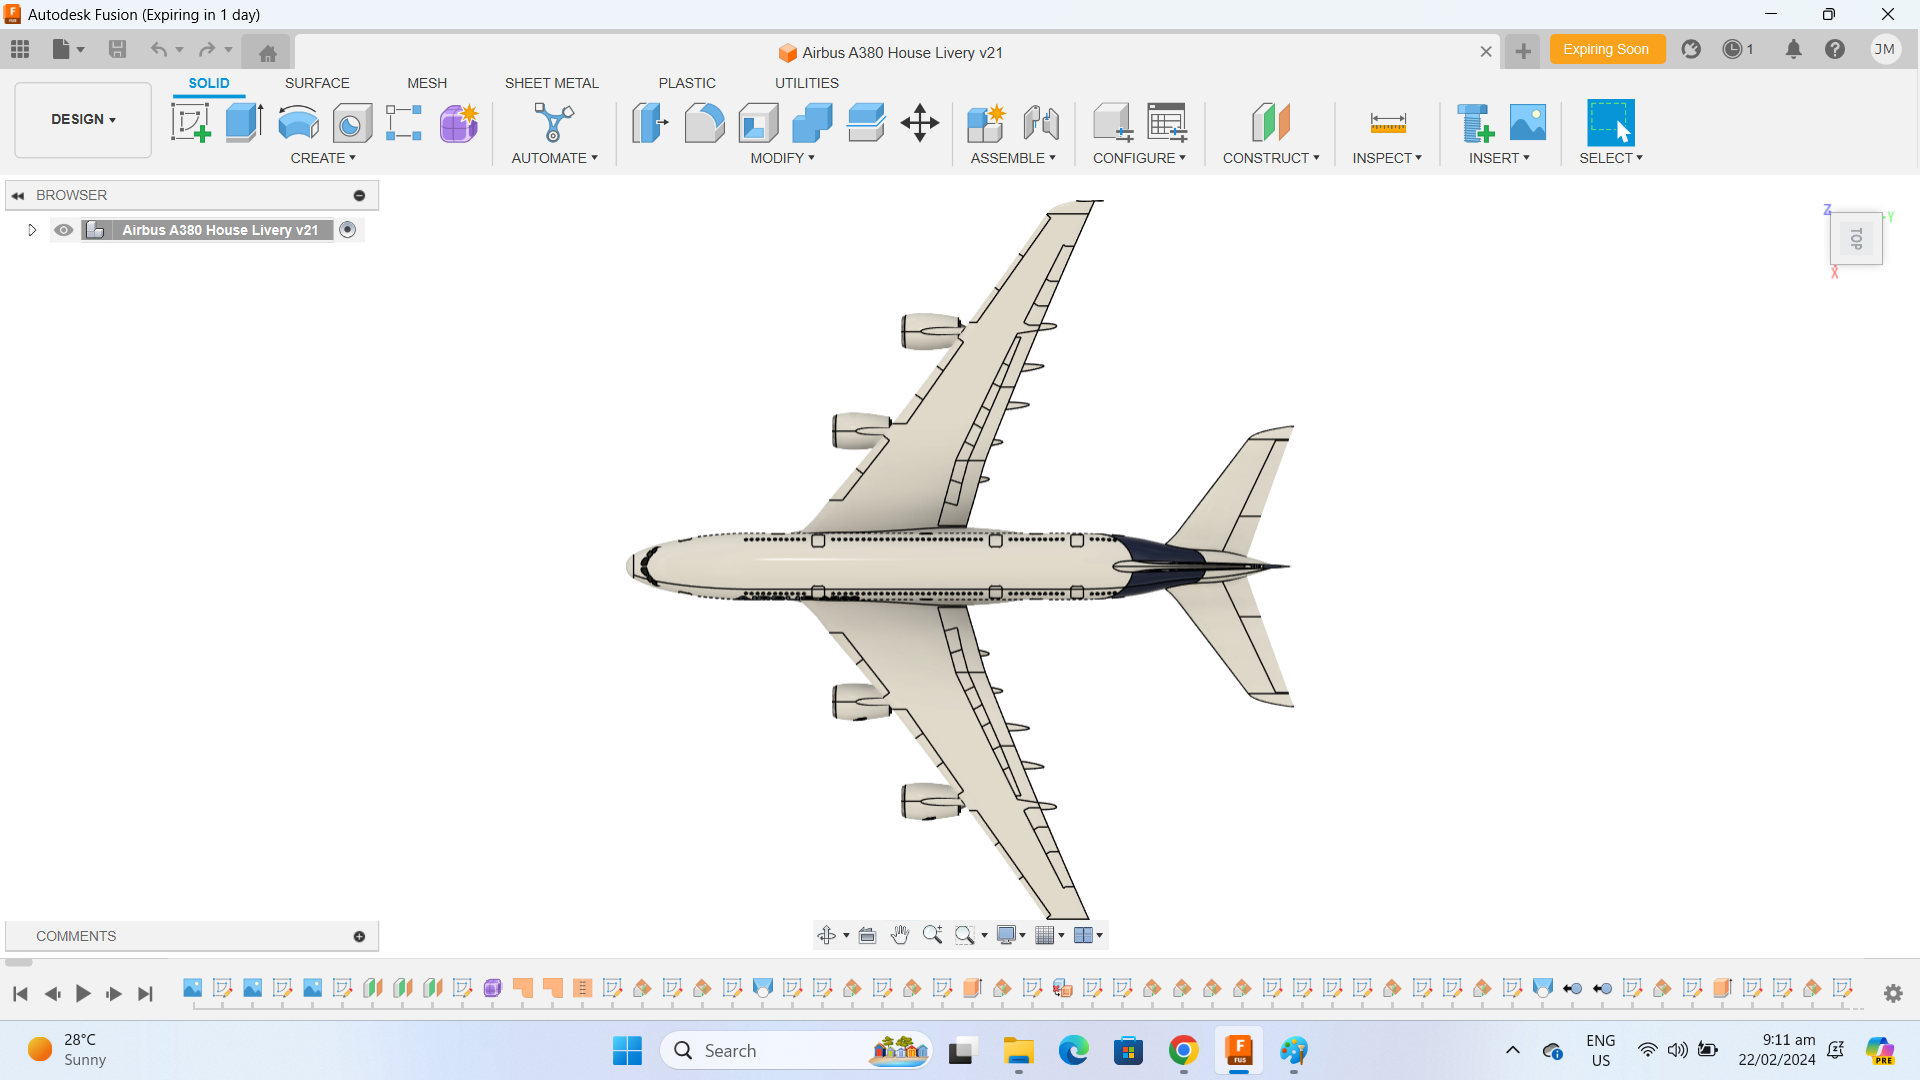
Task: Open the CREATE dropdown menu
Action: pyautogui.click(x=323, y=158)
